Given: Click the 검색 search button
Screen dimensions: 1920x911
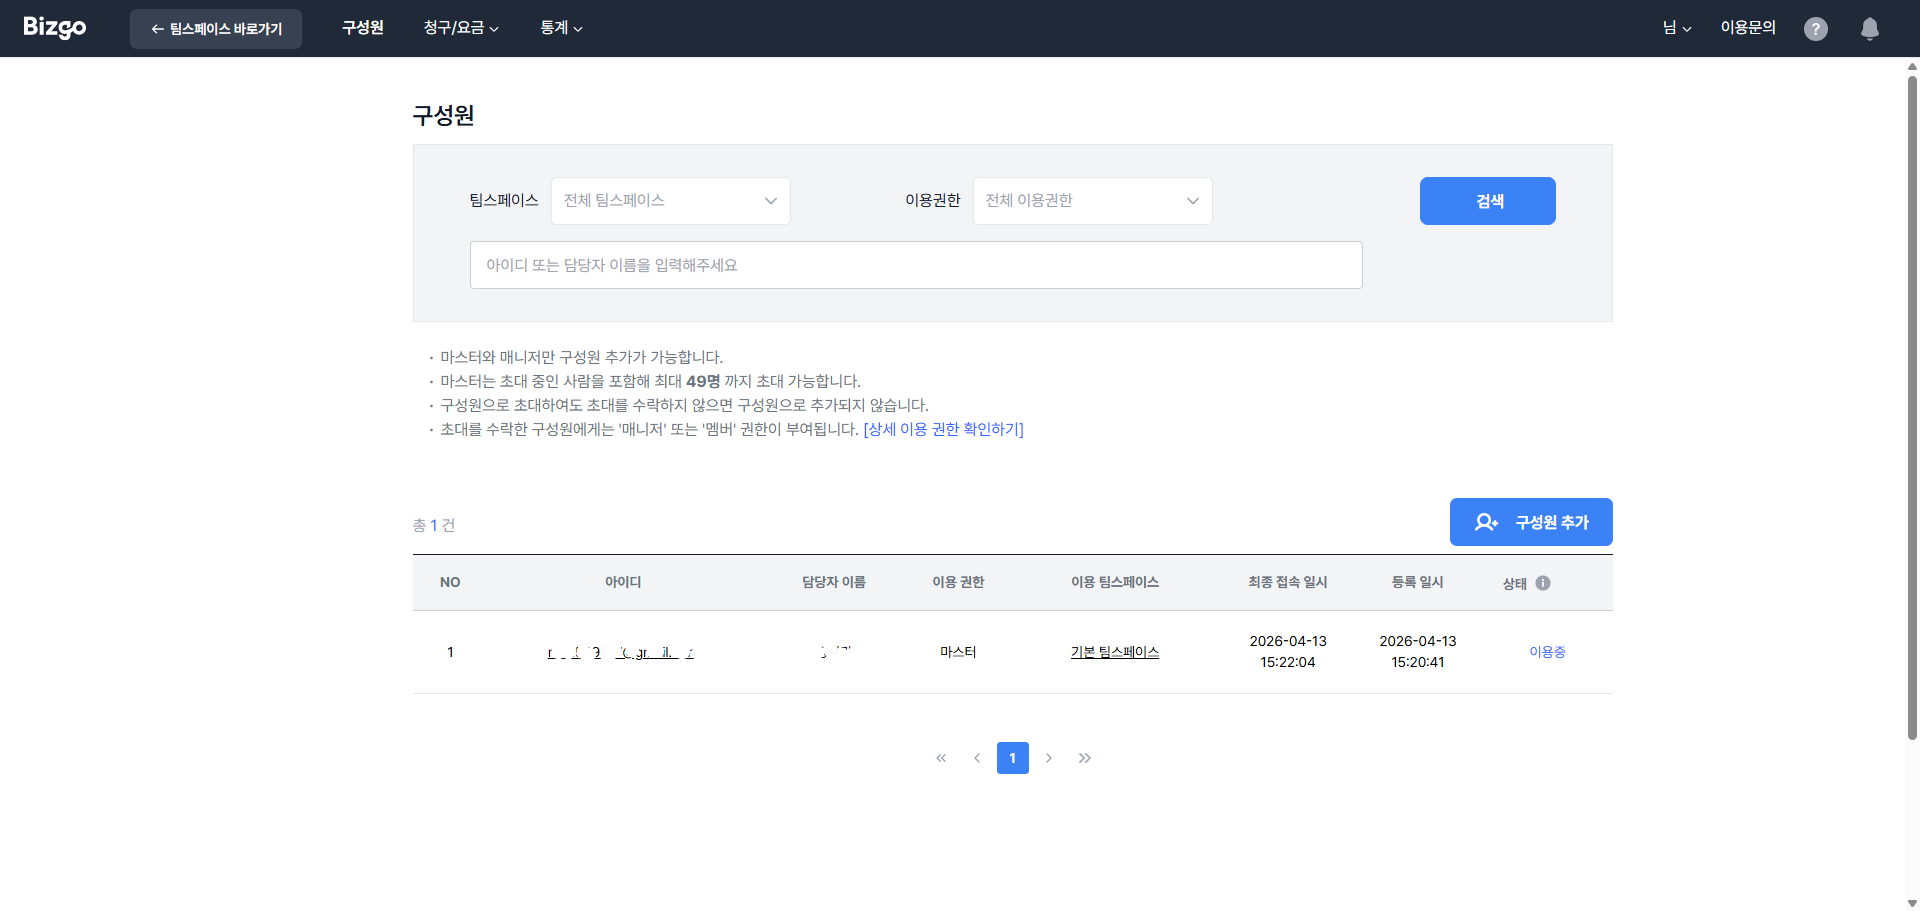Looking at the screenshot, I should (x=1487, y=200).
